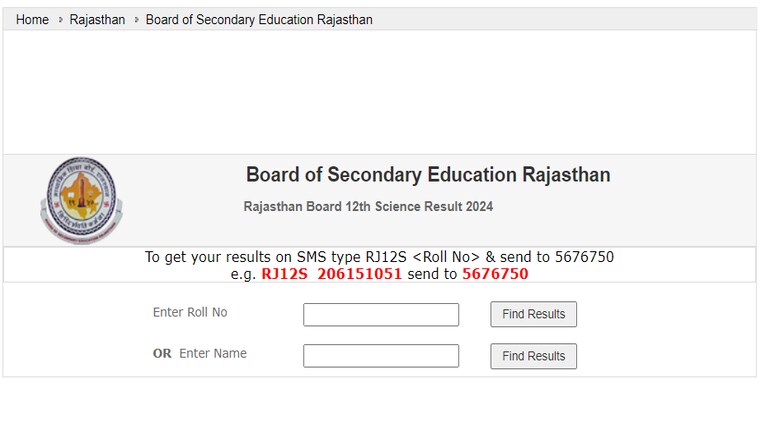Viewport: 770px width, 431px height.
Task: Click the Enter Name label text
Action: (x=213, y=353)
